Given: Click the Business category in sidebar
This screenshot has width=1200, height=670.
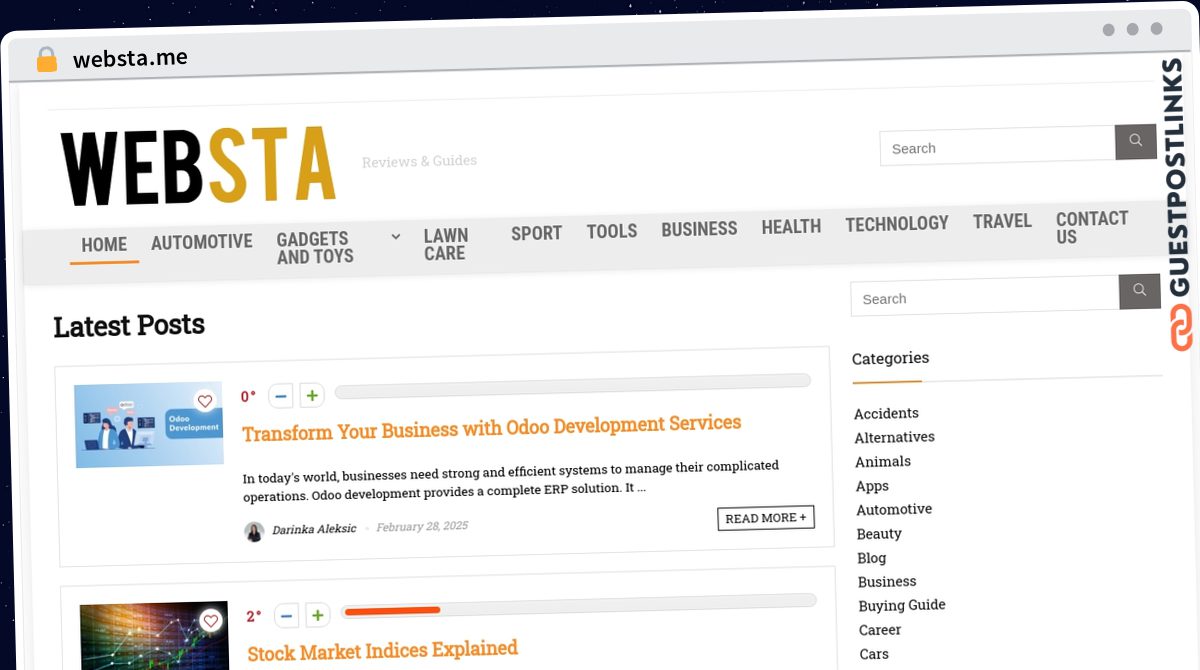Looking at the screenshot, I should (x=887, y=581).
